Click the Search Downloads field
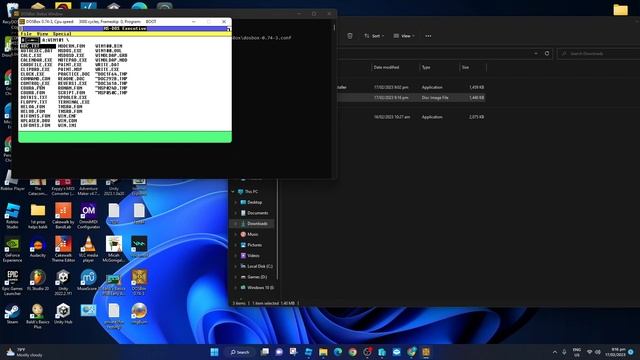Viewport: 640px width, 360px height. pos(598,53)
